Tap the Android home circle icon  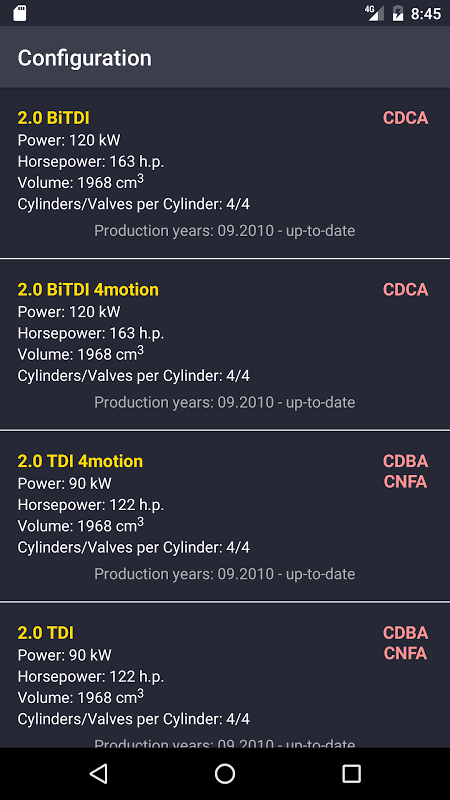(x=224, y=773)
